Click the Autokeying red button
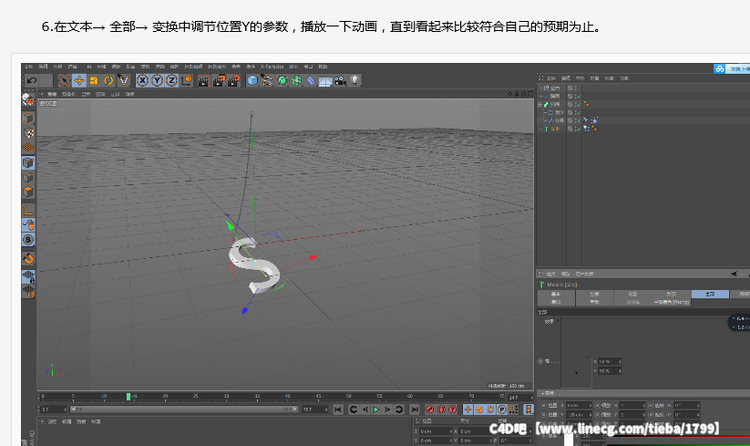The width and height of the screenshot is (750, 446). [441, 409]
